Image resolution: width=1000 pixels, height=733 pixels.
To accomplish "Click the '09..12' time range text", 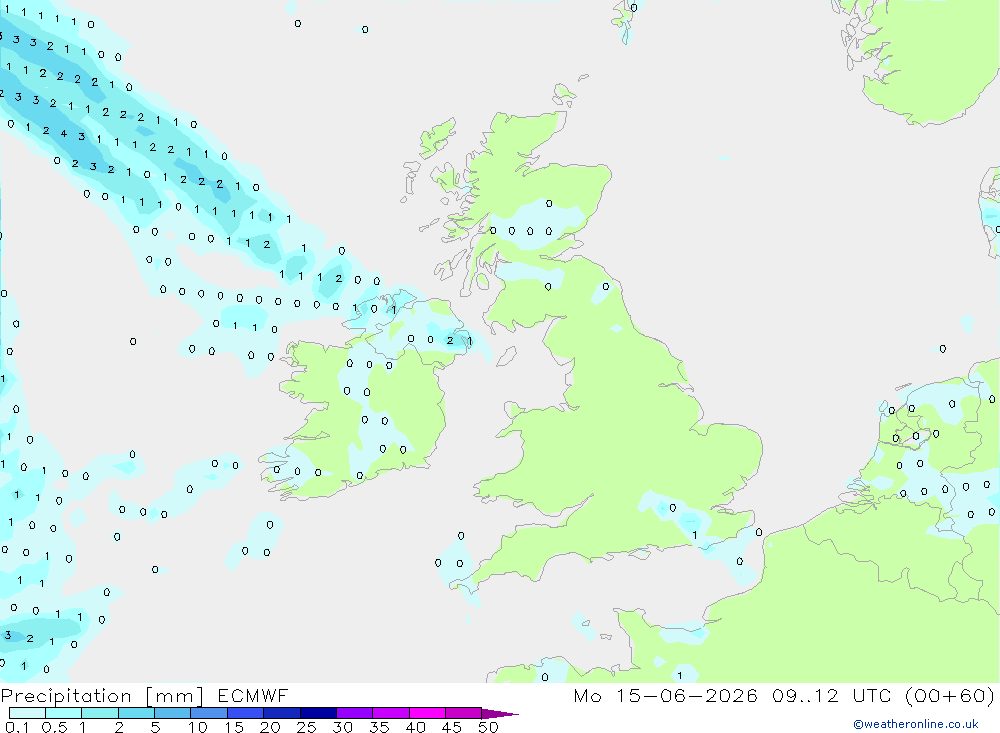I will [x=805, y=695].
